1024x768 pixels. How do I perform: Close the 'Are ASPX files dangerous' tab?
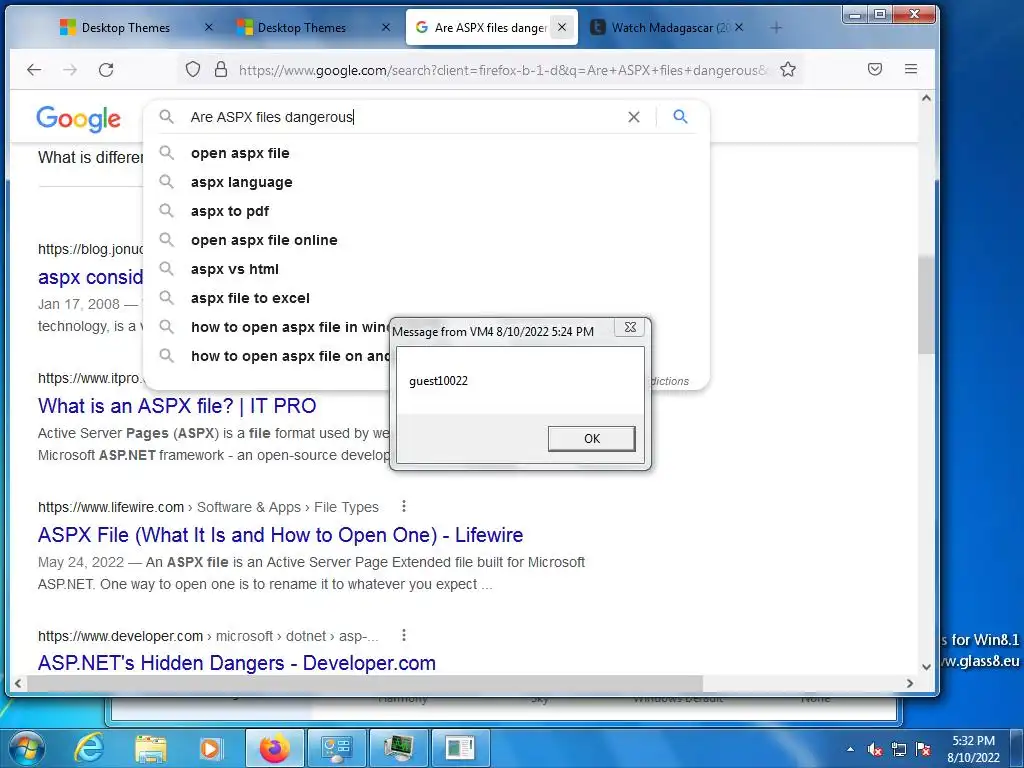(x=562, y=27)
